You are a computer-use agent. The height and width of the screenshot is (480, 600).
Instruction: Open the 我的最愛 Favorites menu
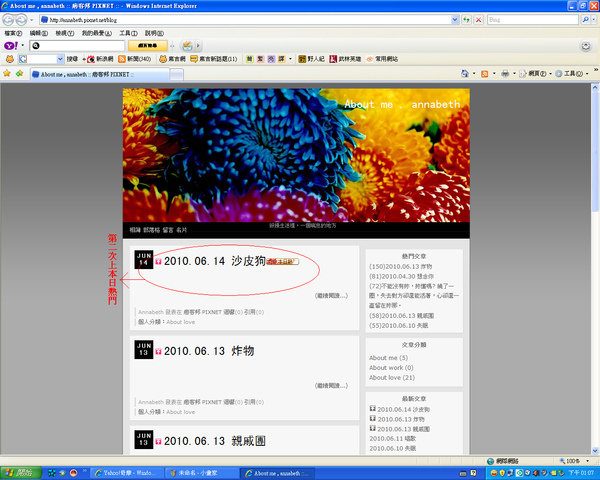click(96, 33)
